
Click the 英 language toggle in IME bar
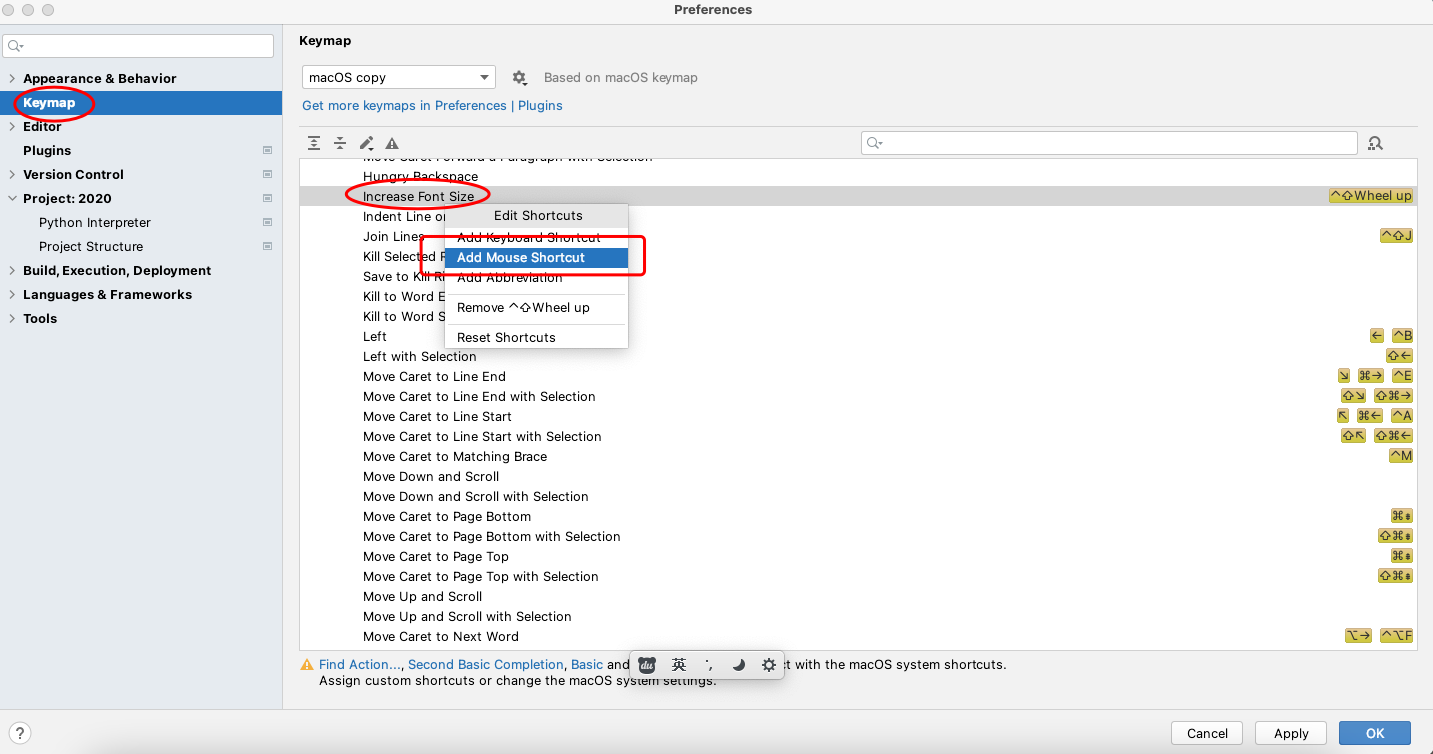679,664
